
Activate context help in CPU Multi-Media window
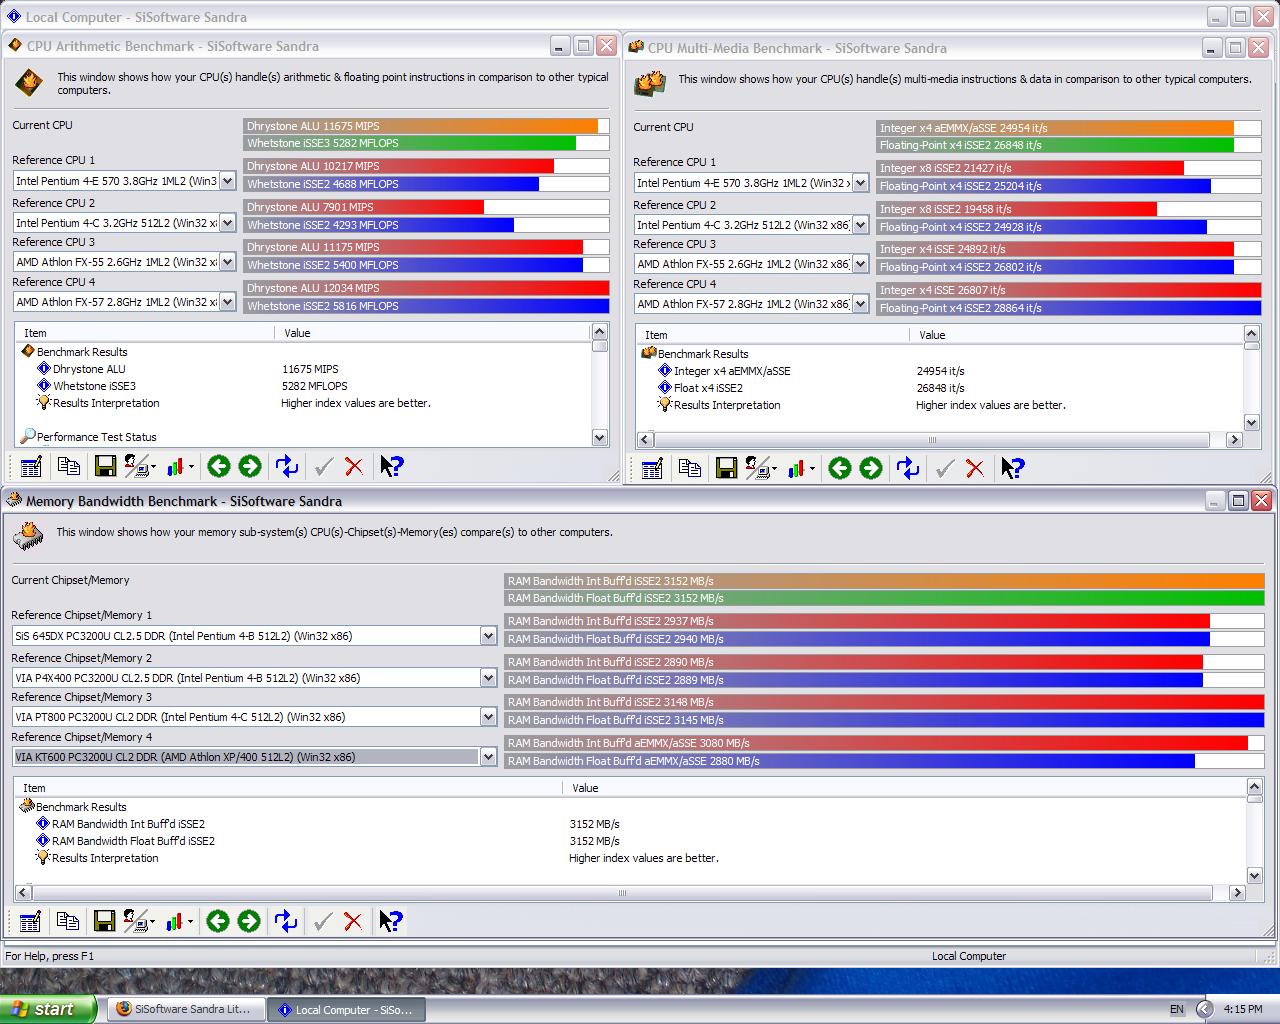click(x=1012, y=467)
